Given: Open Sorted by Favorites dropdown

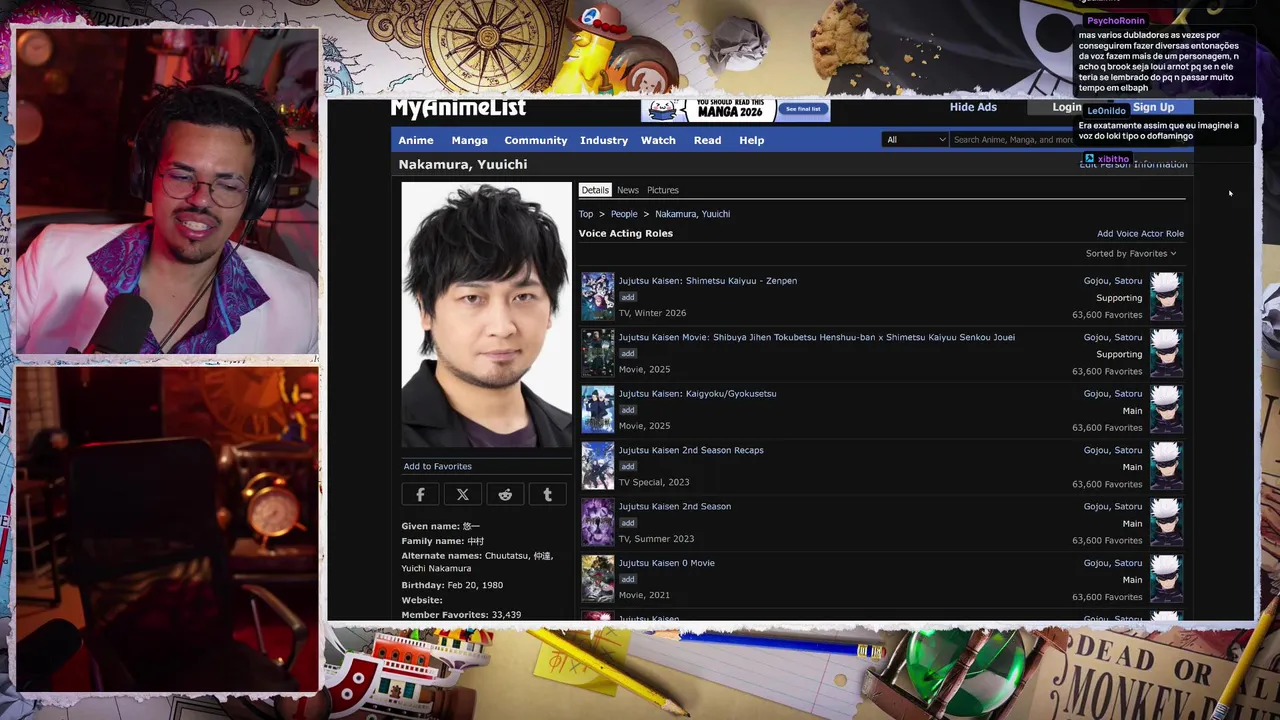Looking at the screenshot, I should 1131,254.
